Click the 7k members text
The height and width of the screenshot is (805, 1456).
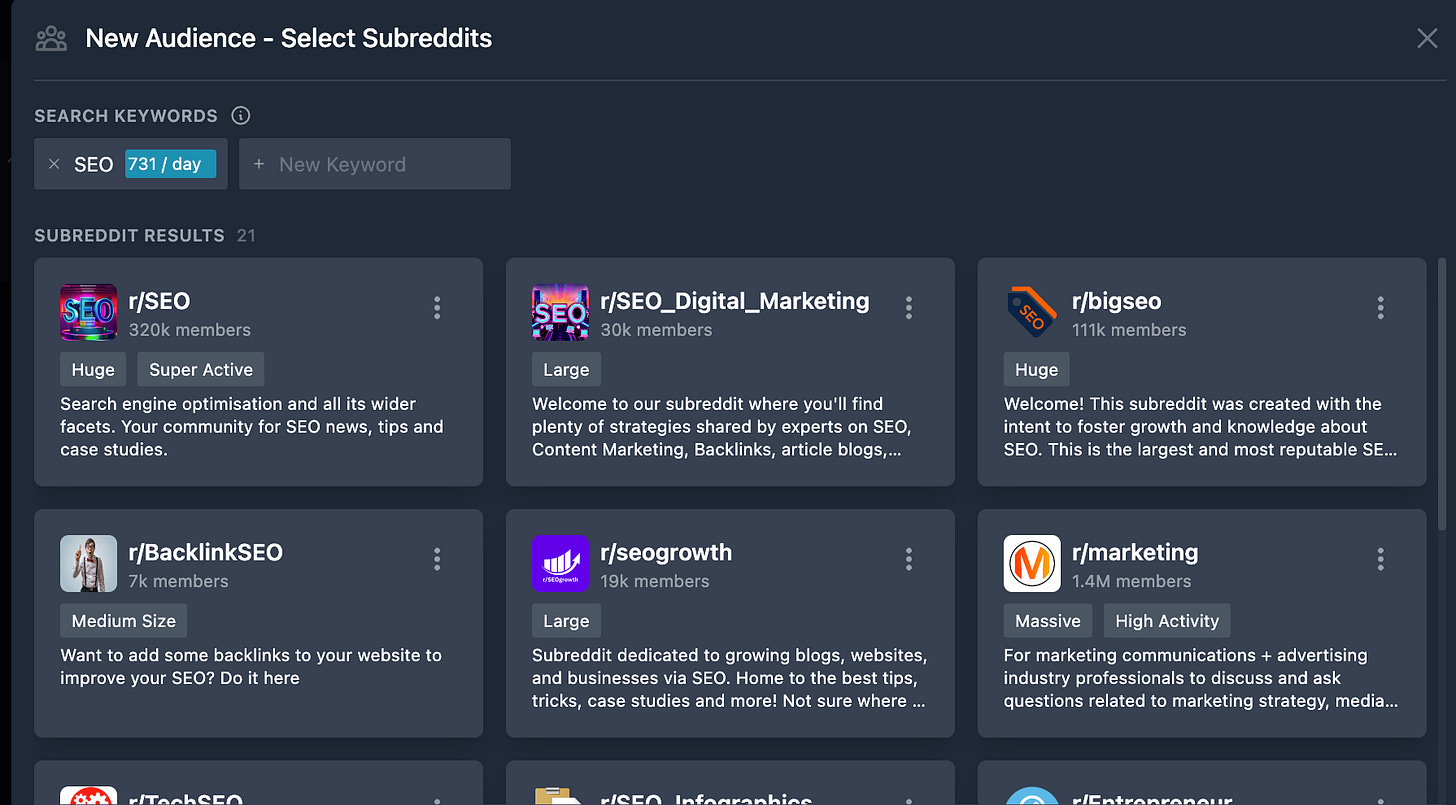click(179, 581)
